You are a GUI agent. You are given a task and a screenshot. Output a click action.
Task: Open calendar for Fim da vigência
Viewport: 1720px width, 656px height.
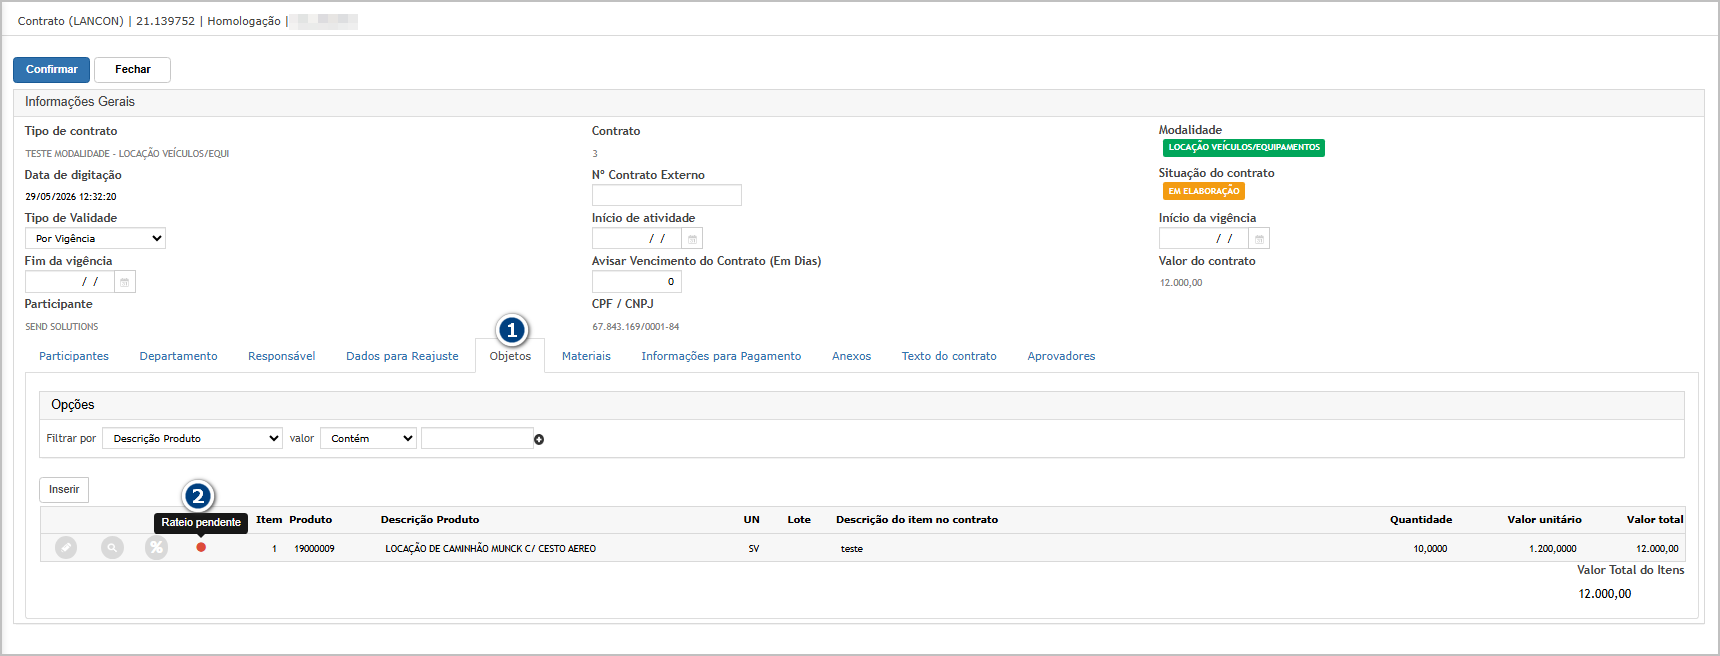(x=125, y=282)
